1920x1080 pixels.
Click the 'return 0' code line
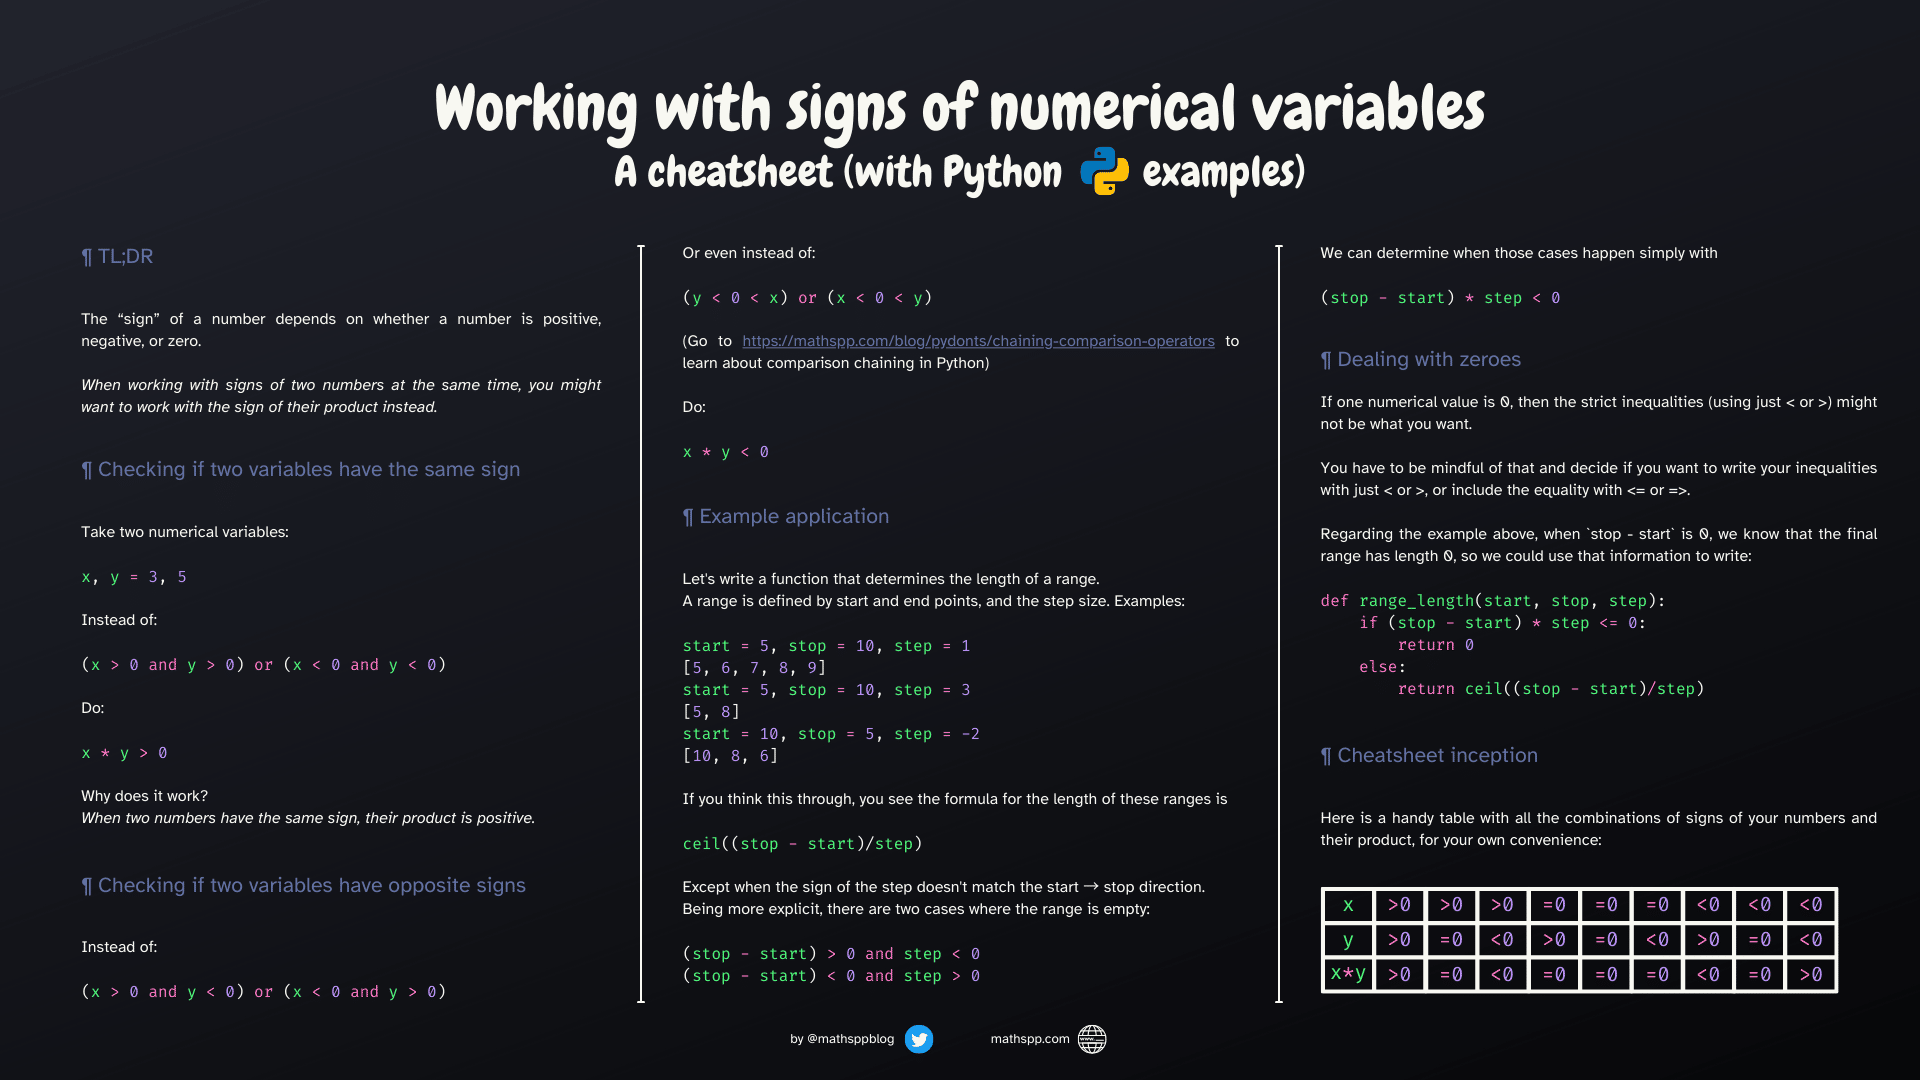point(1435,645)
